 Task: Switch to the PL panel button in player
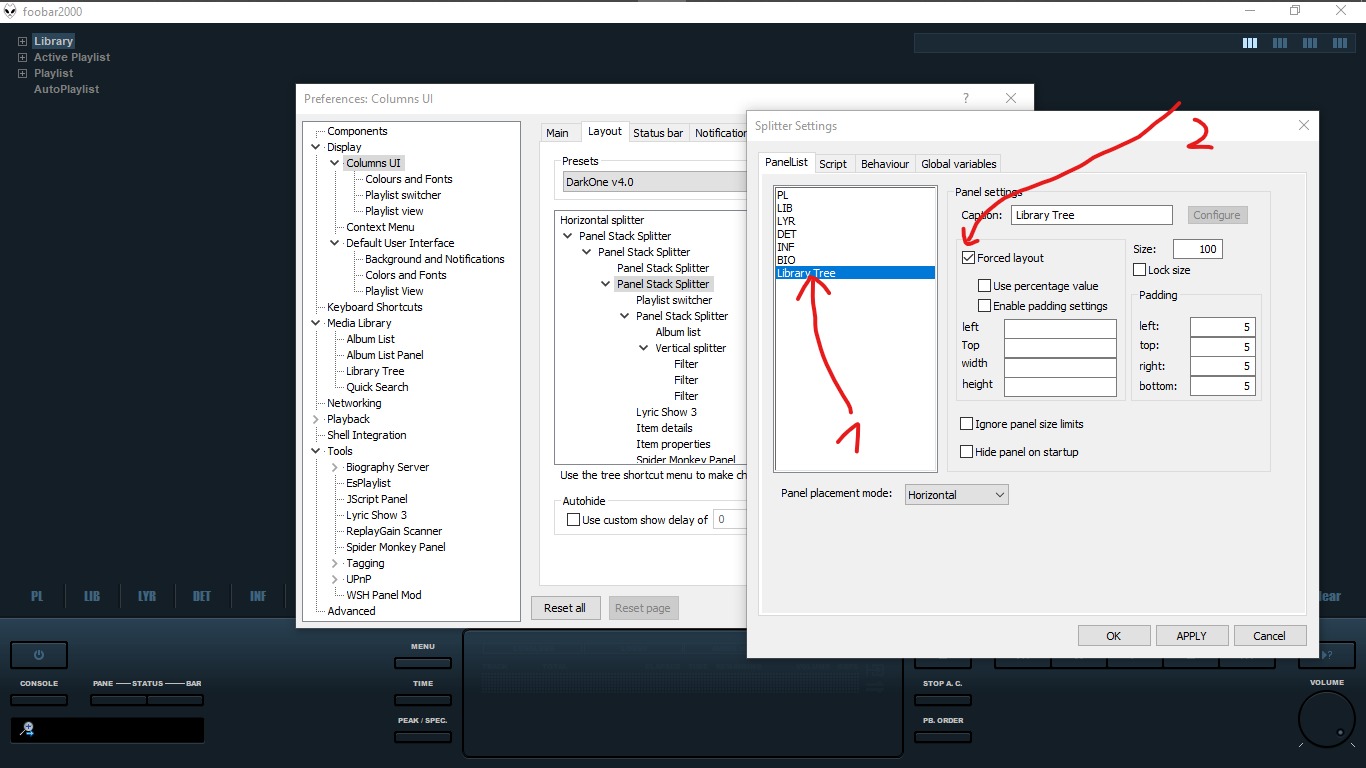(x=37, y=596)
